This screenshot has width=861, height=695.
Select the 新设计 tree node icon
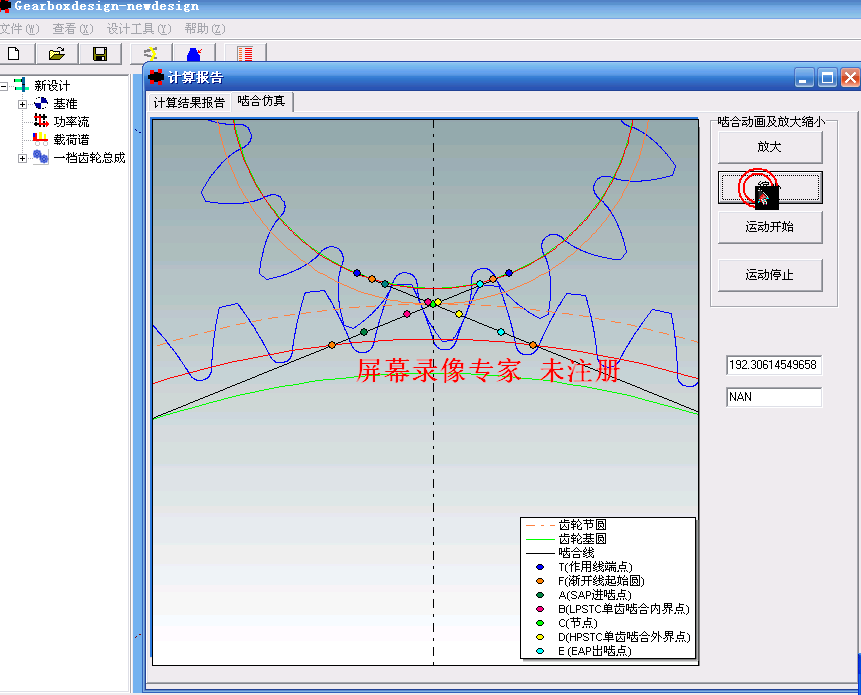tap(21, 85)
